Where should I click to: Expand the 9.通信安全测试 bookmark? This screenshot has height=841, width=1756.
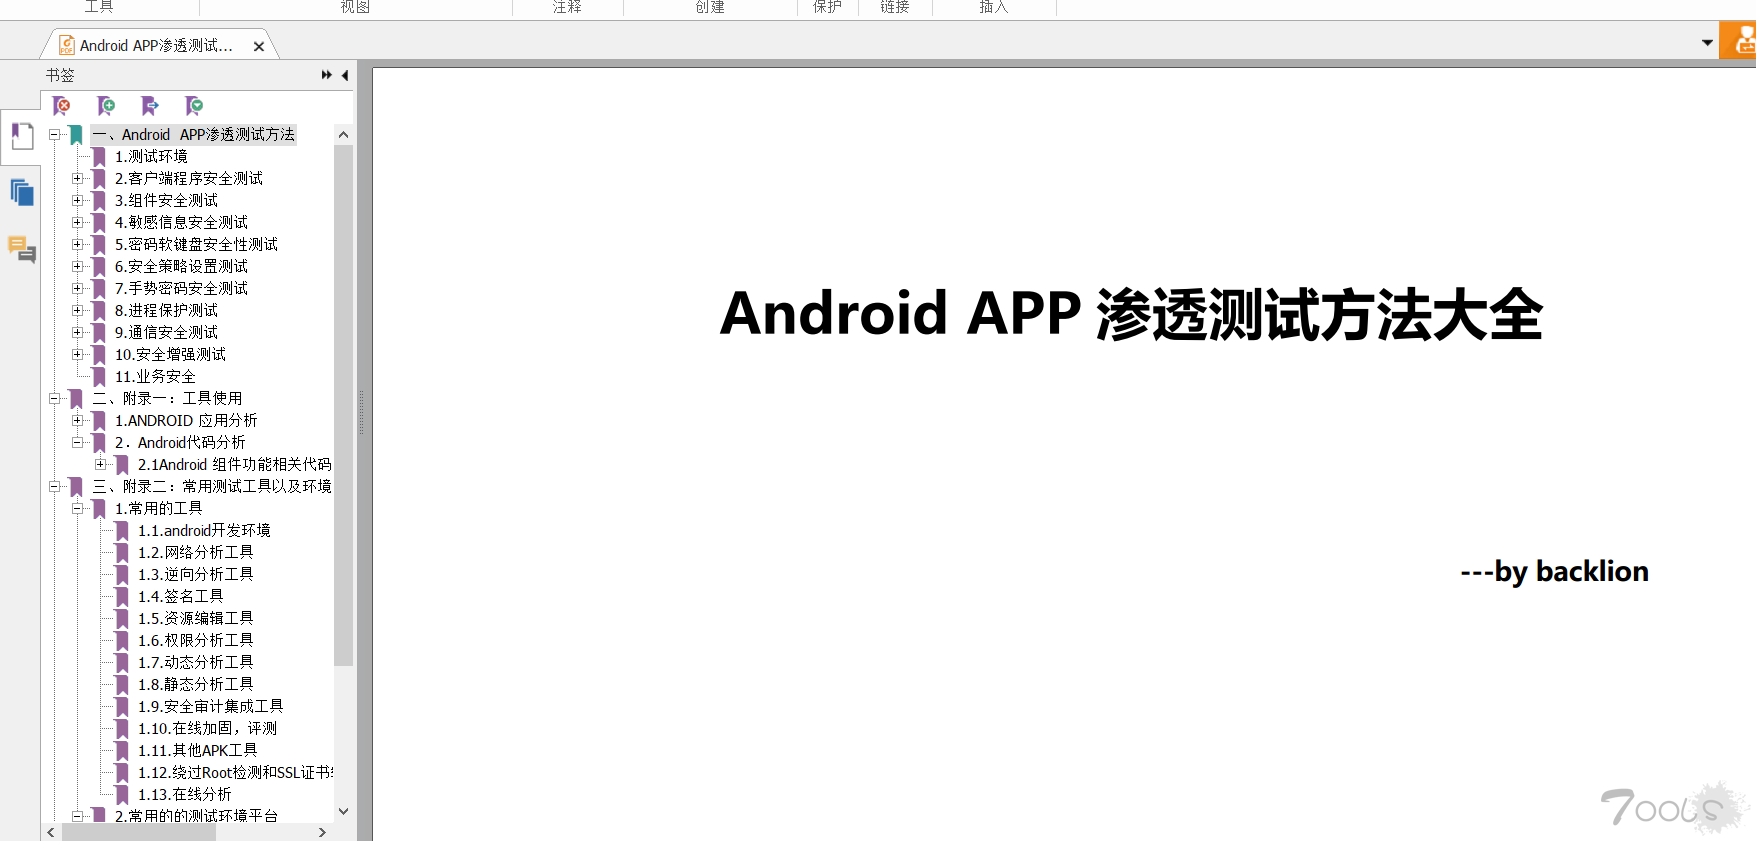(77, 332)
